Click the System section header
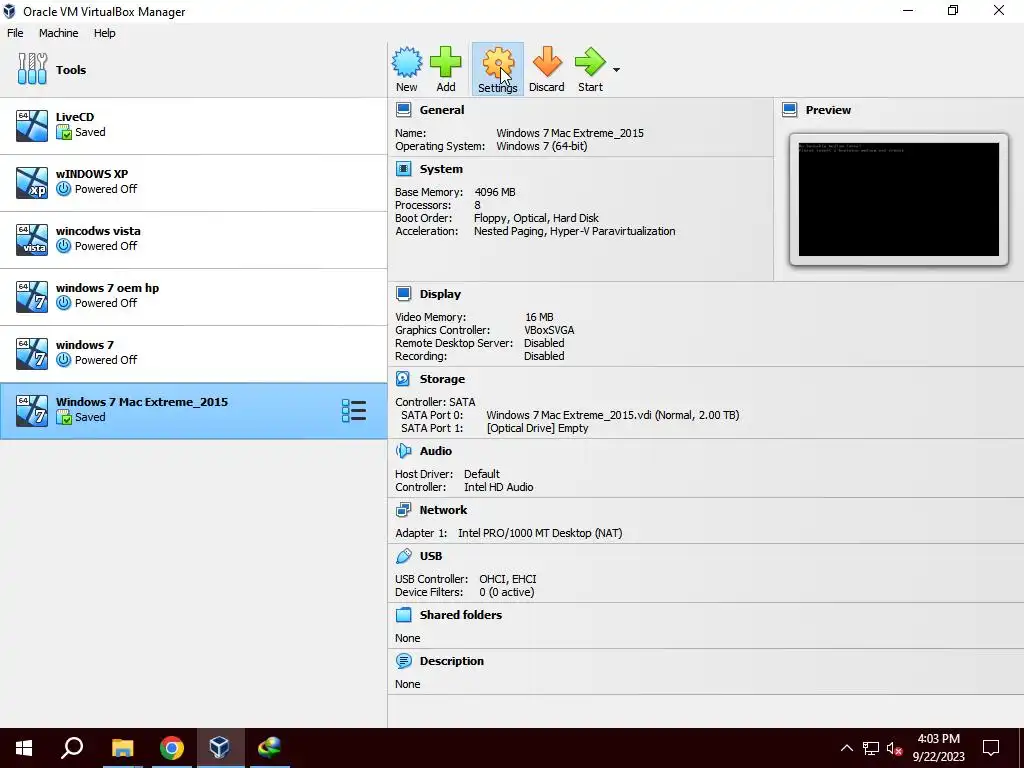Image resolution: width=1024 pixels, height=768 pixels. tap(441, 168)
